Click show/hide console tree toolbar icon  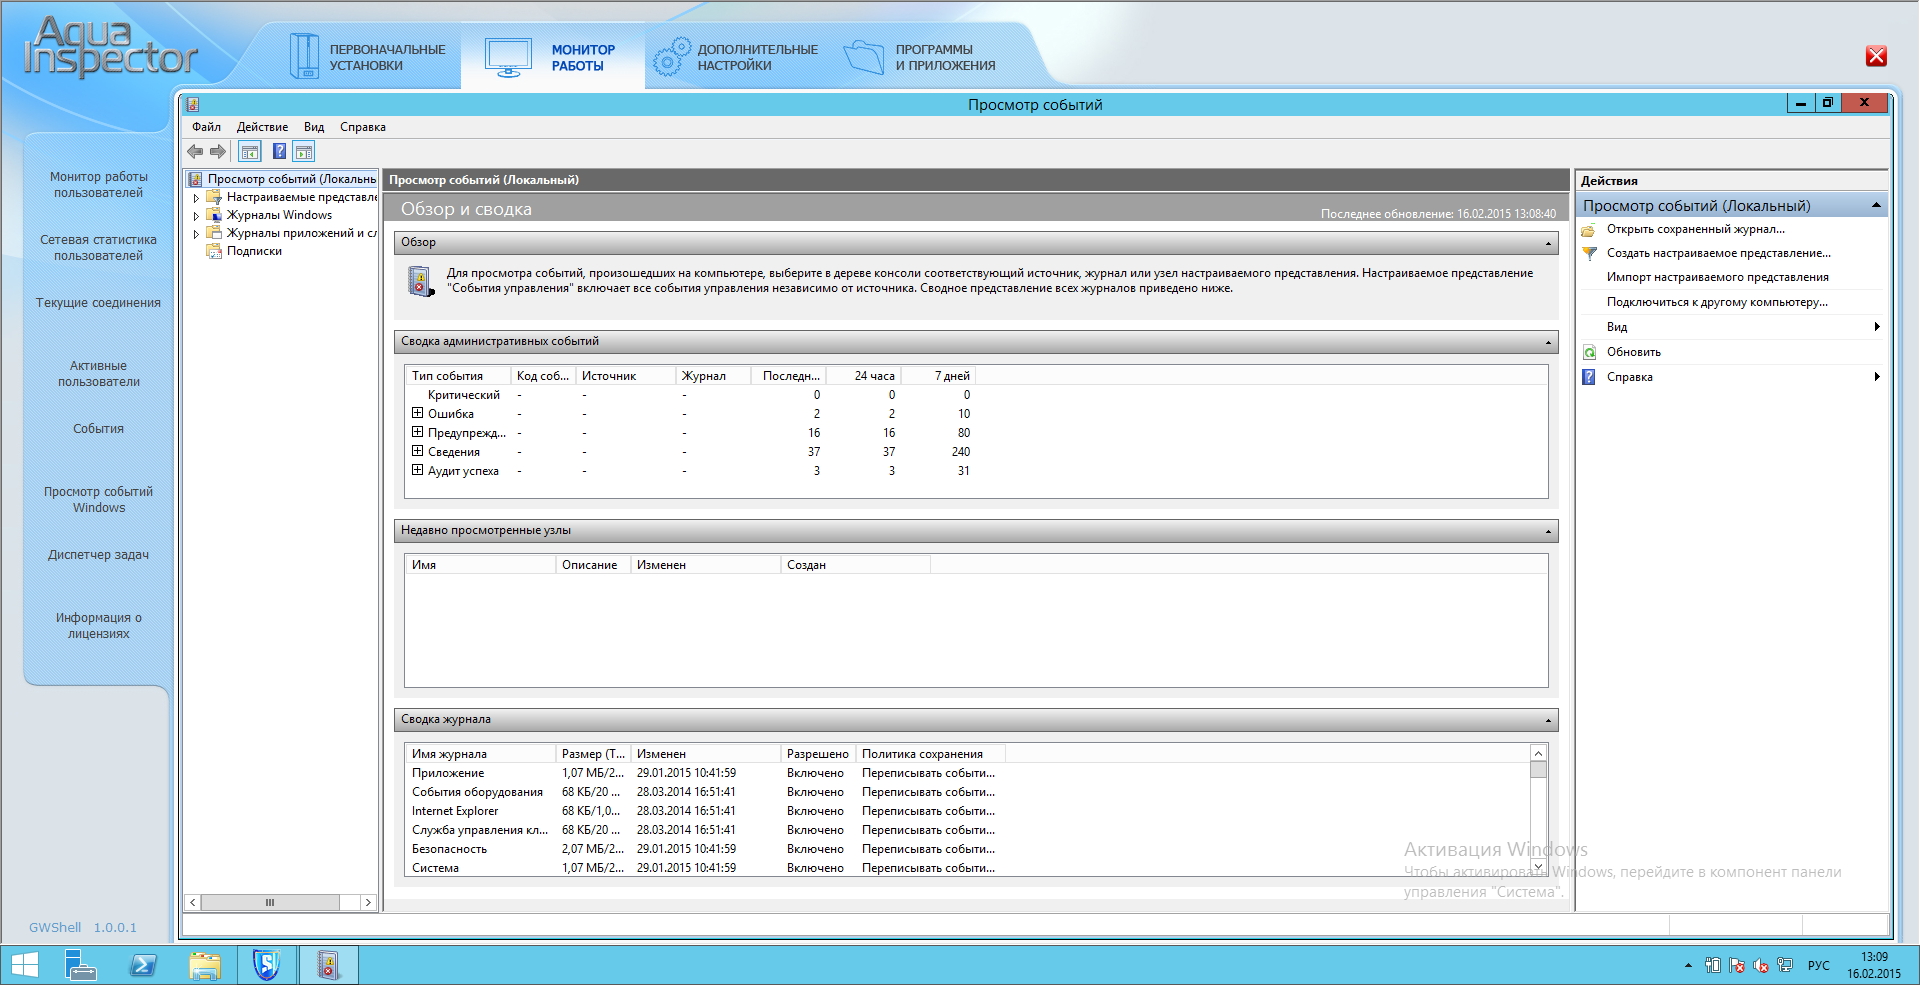(250, 152)
